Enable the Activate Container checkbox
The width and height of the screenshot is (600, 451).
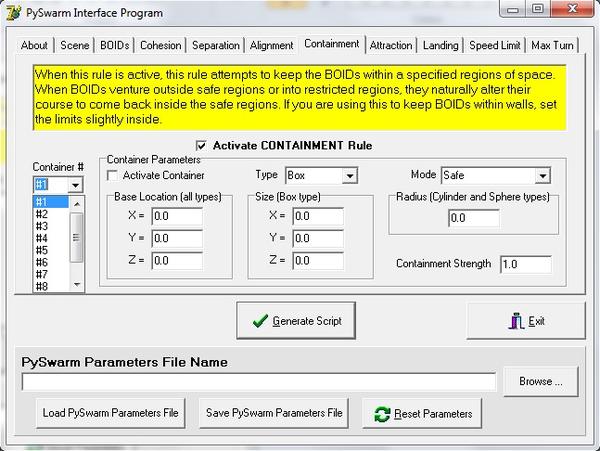[x=112, y=176]
